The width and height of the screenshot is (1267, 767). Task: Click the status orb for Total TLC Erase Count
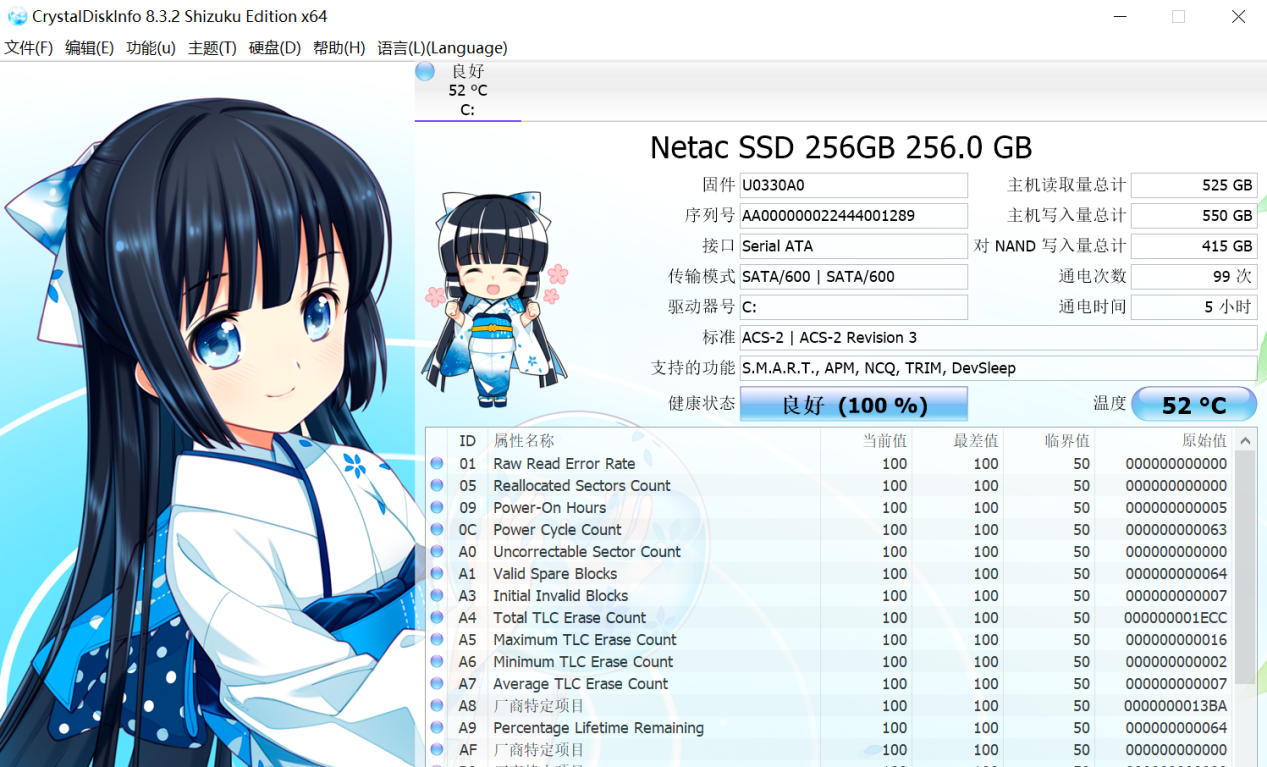click(x=437, y=617)
